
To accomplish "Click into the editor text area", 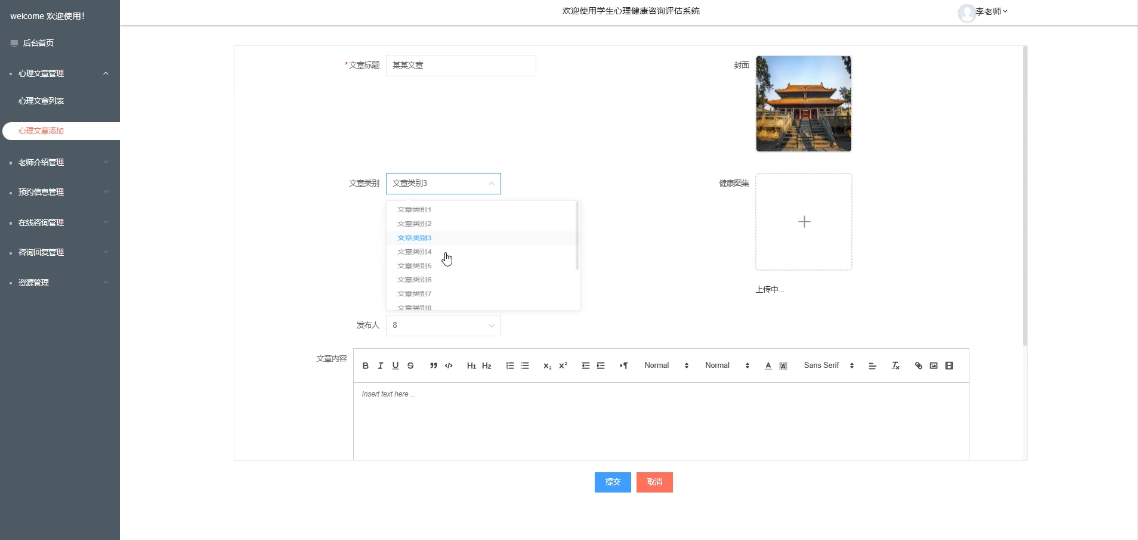I will click(x=661, y=421).
